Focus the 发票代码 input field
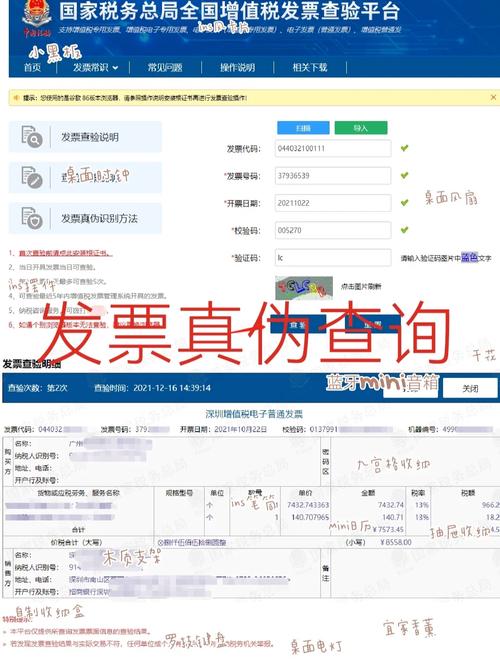The width and height of the screenshot is (500, 666). click(333, 148)
